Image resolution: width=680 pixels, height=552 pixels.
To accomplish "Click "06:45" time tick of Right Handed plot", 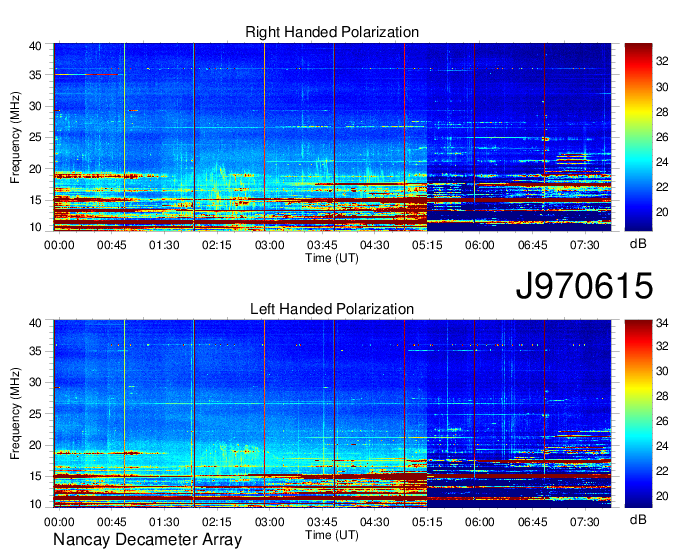I will pyautogui.click(x=533, y=245).
